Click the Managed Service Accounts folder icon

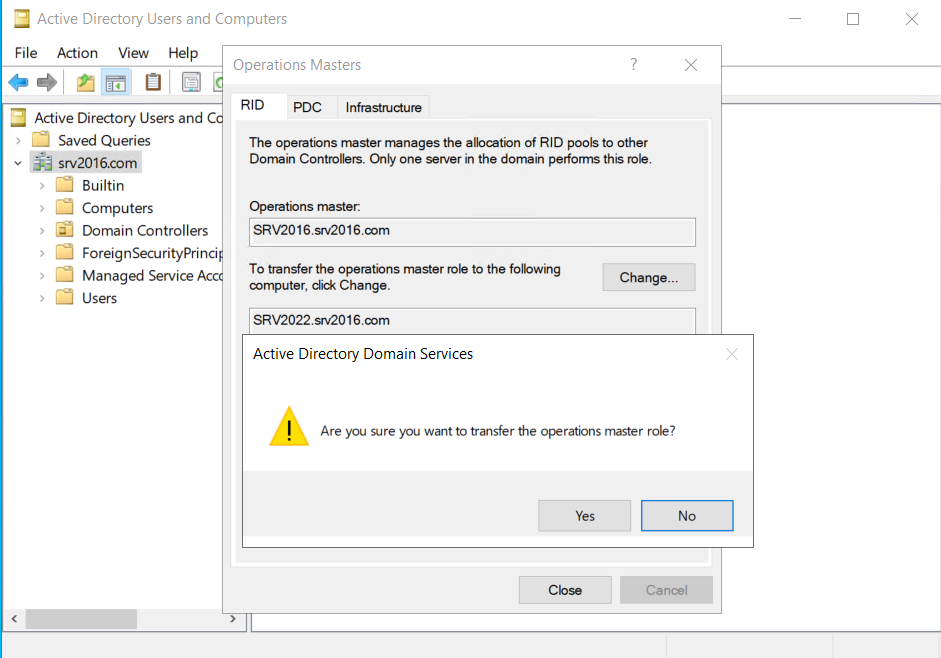click(x=64, y=275)
